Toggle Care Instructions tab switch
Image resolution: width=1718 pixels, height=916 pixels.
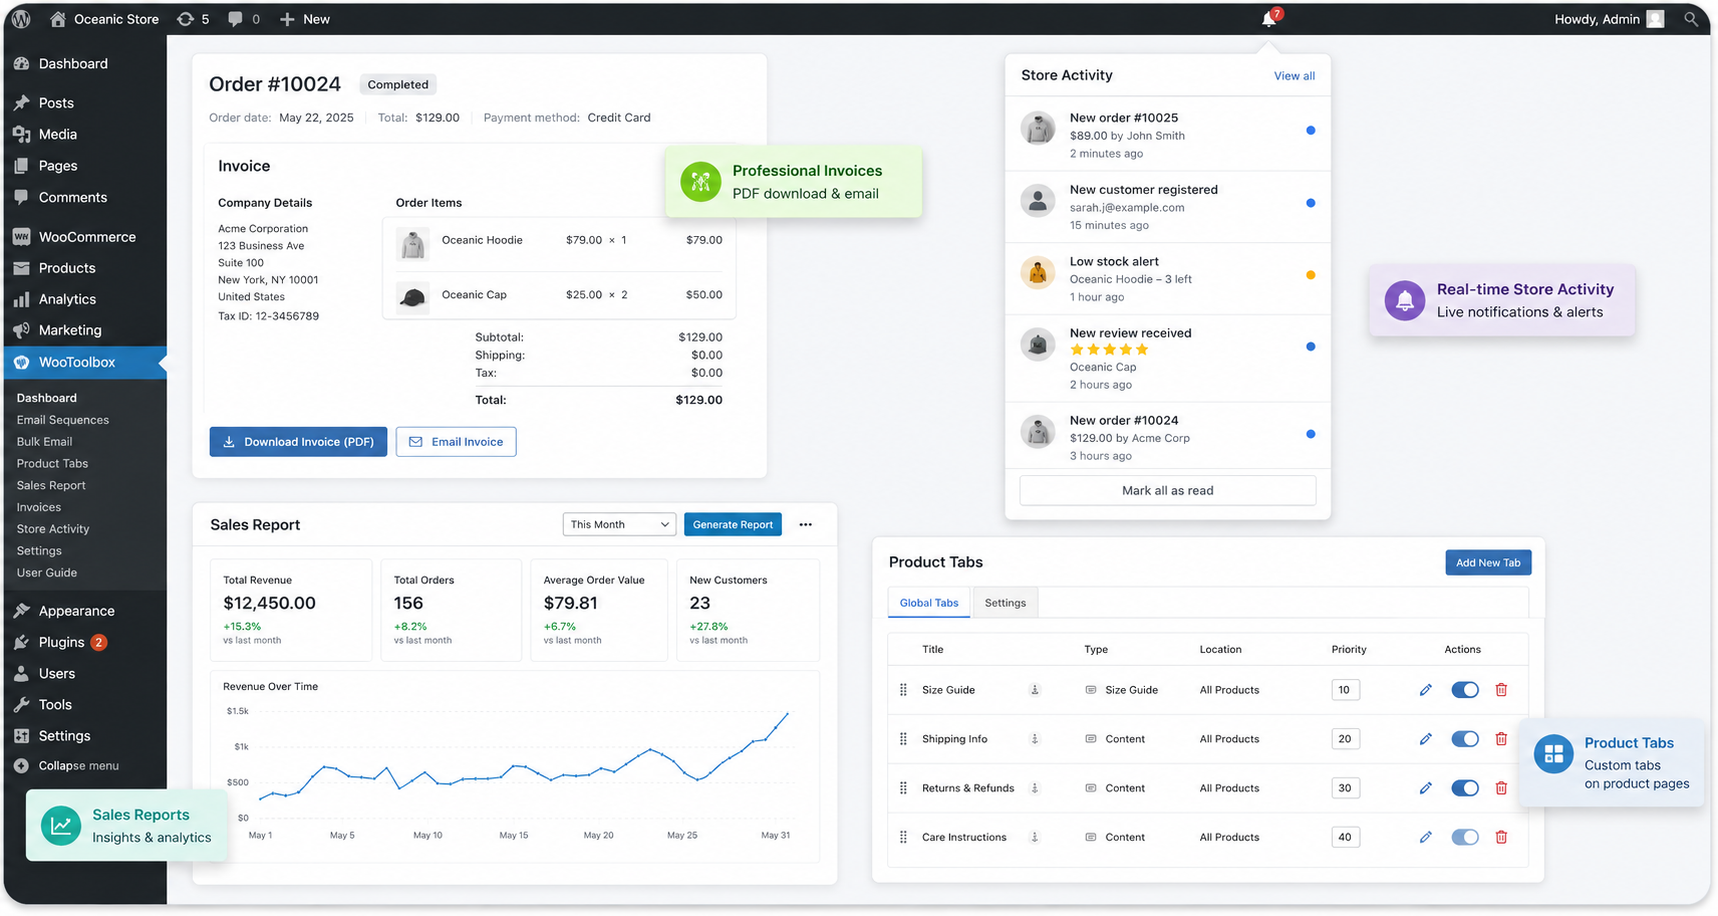click(1465, 837)
